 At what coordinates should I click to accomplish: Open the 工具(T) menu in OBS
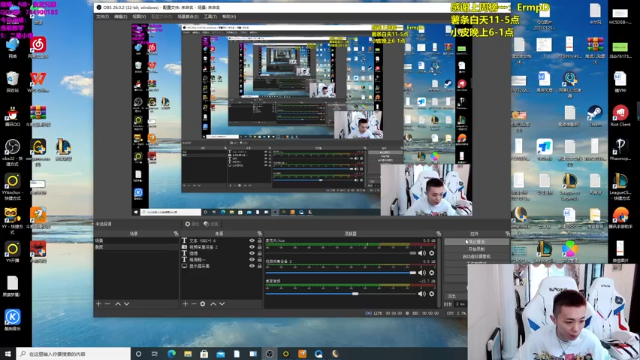[210, 17]
